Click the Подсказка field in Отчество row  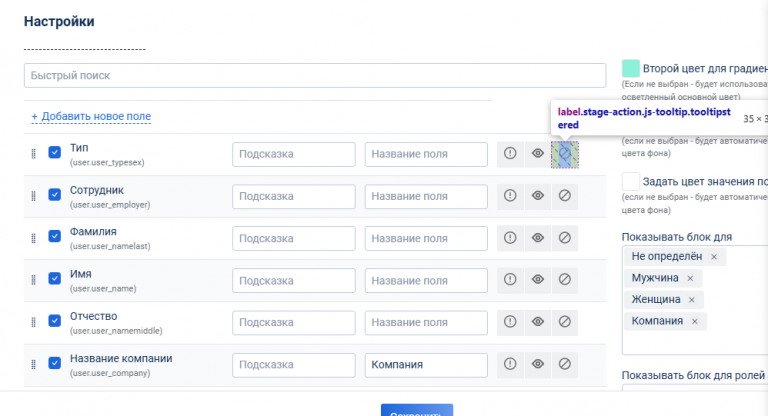(x=294, y=322)
